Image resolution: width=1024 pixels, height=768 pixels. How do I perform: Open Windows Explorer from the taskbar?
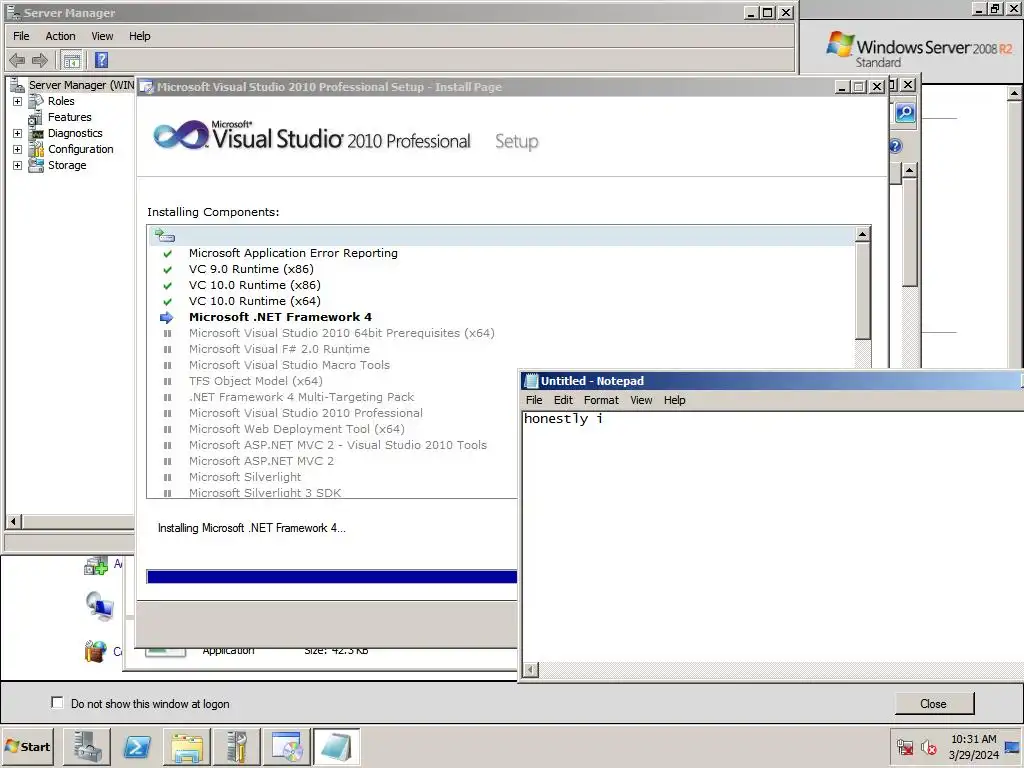click(187, 747)
